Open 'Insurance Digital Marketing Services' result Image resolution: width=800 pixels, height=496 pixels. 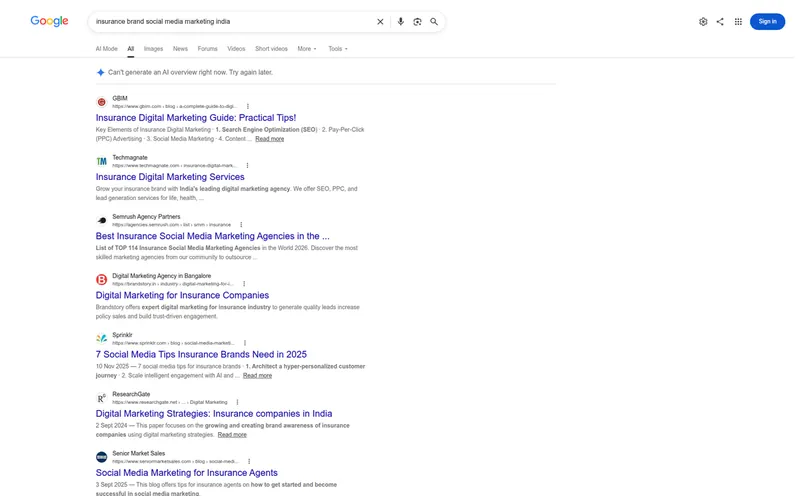[170, 177]
